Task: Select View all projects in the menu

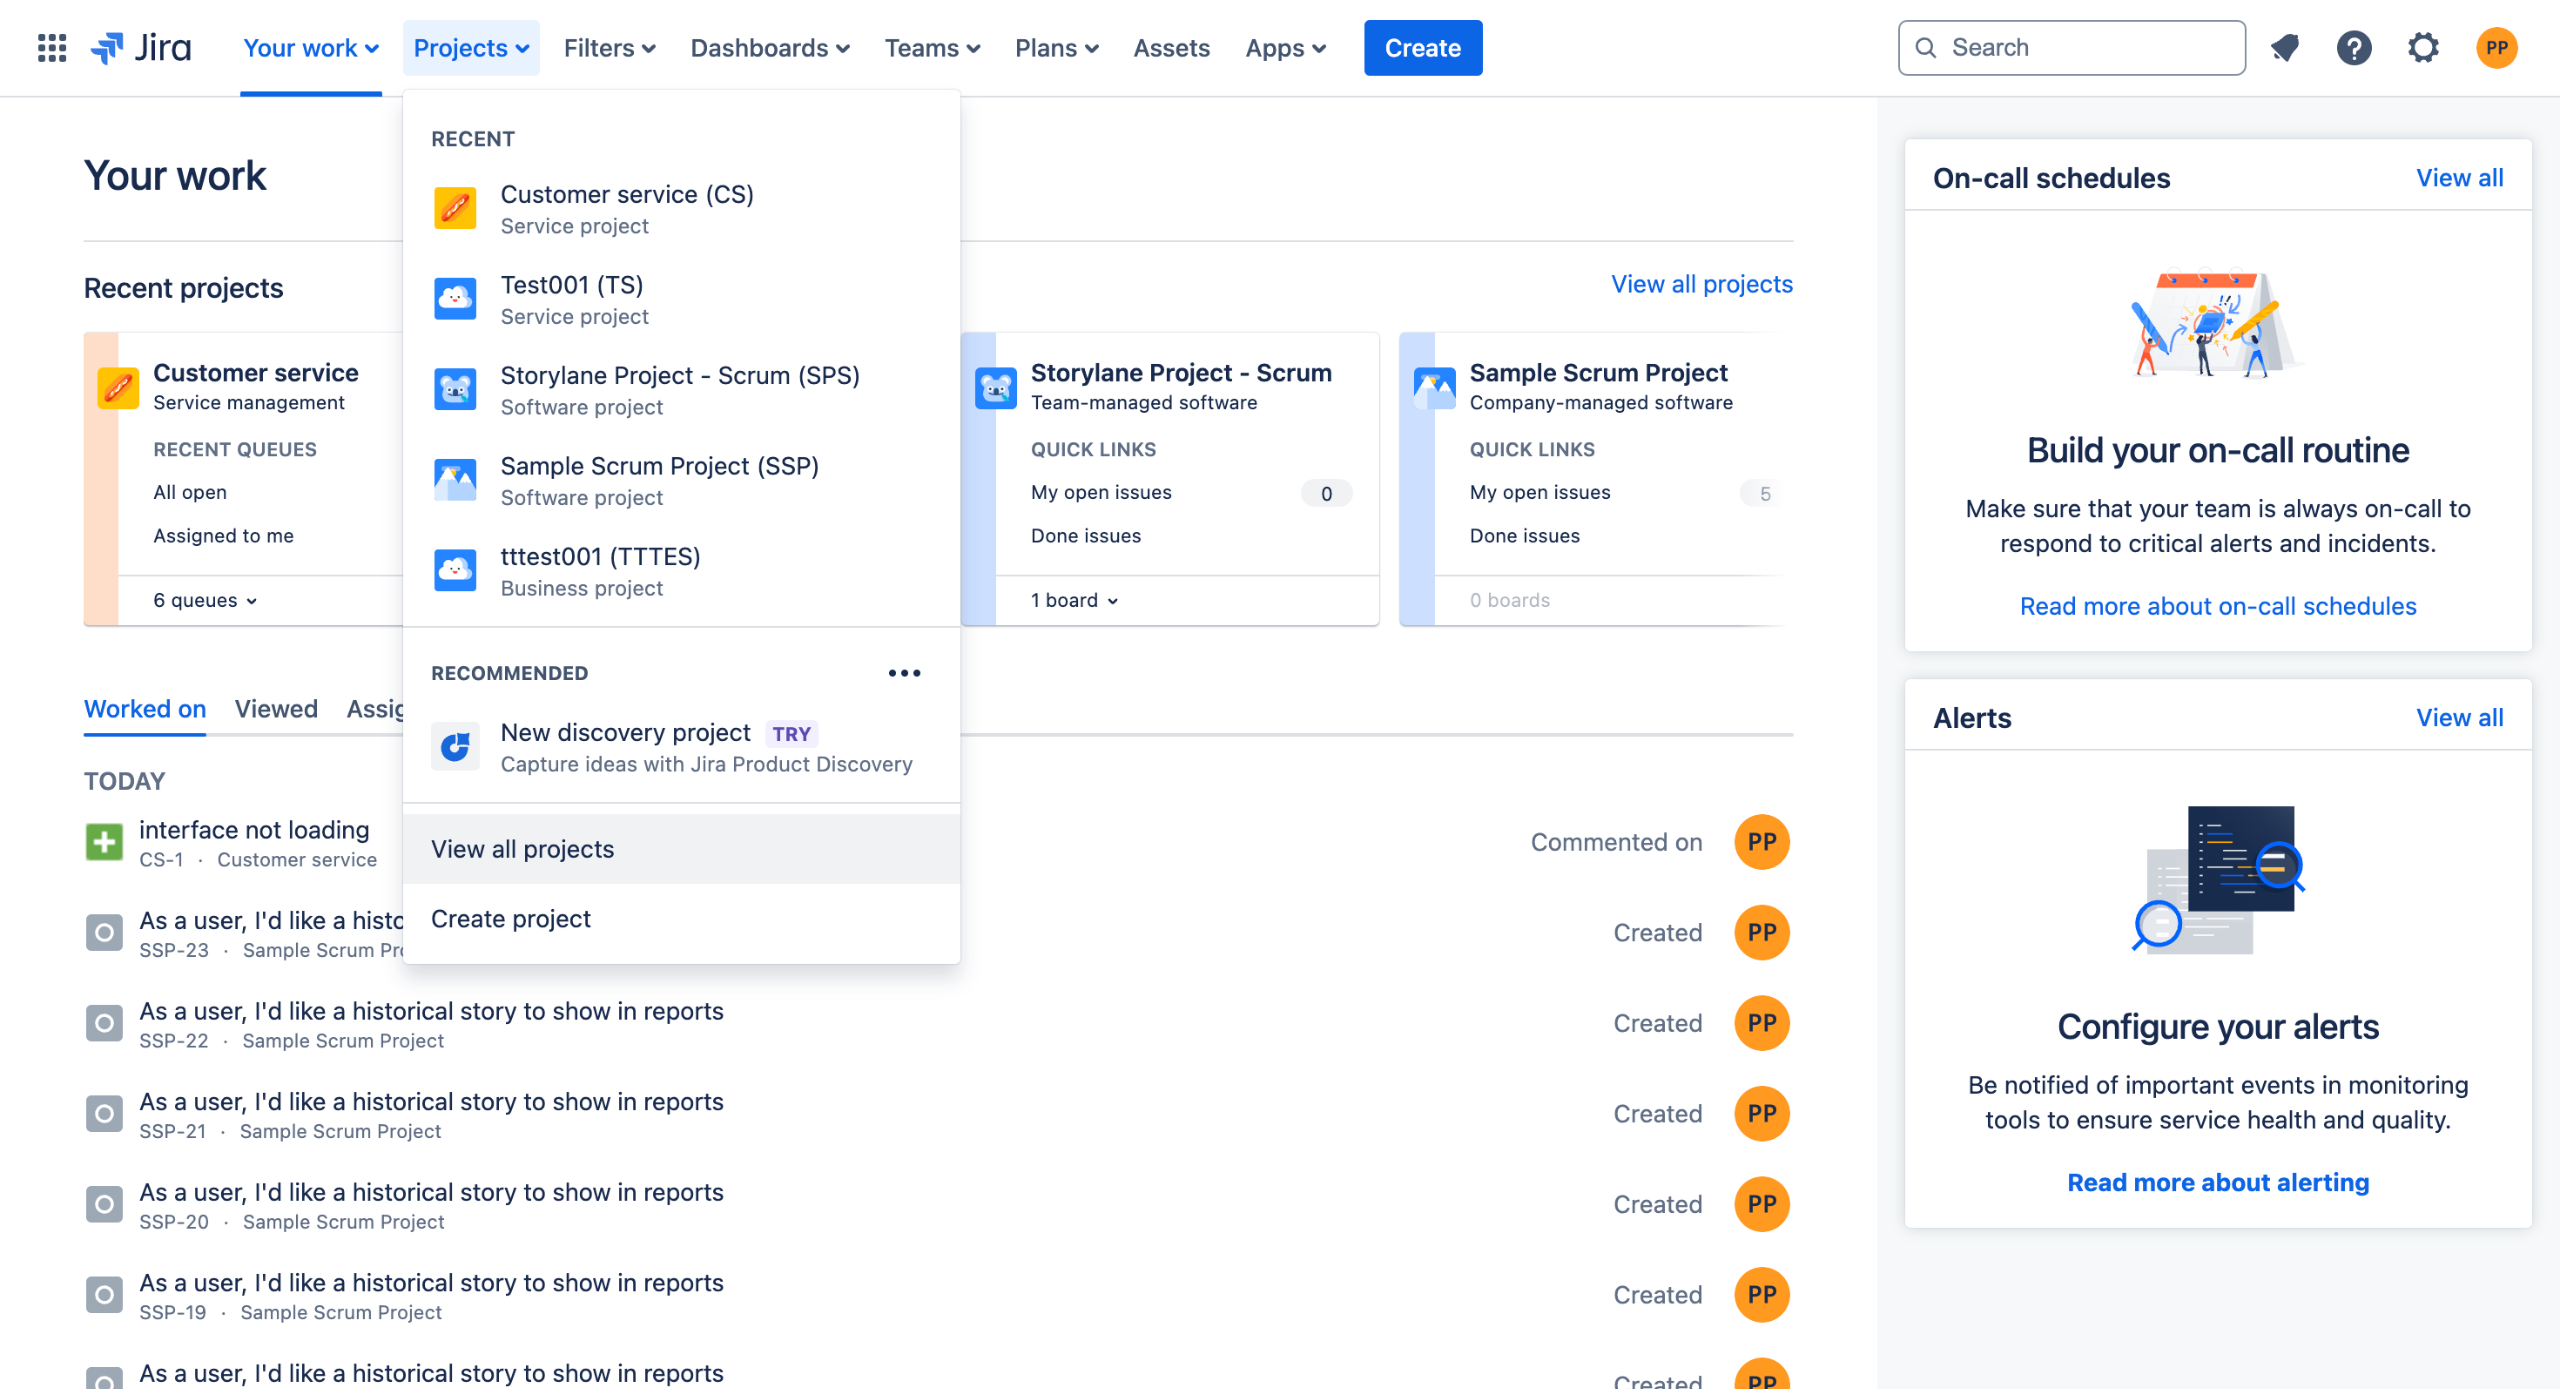Action: (x=522, y=849)
